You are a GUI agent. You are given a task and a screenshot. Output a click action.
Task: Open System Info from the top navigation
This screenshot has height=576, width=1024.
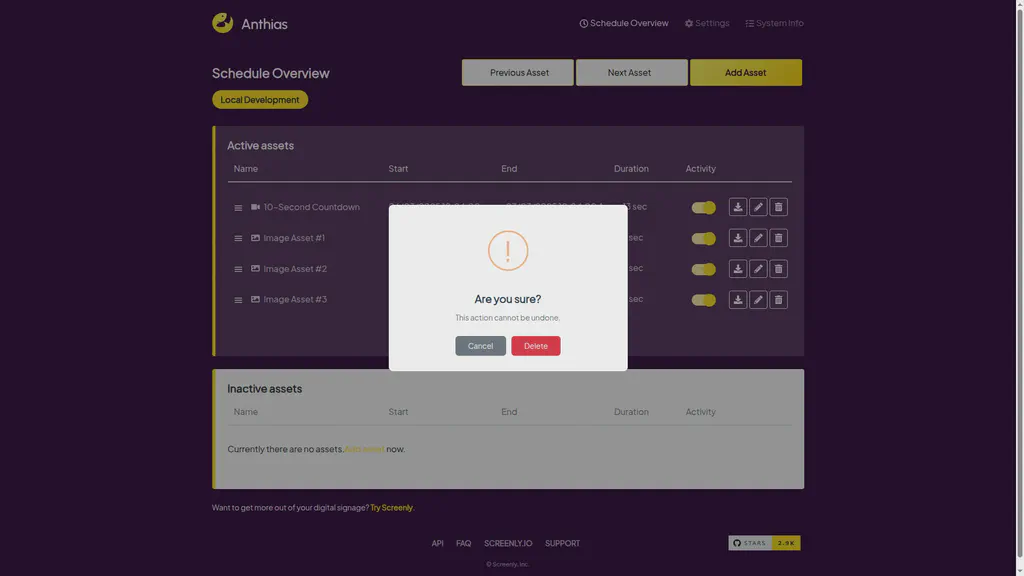(x=774, y=22)
